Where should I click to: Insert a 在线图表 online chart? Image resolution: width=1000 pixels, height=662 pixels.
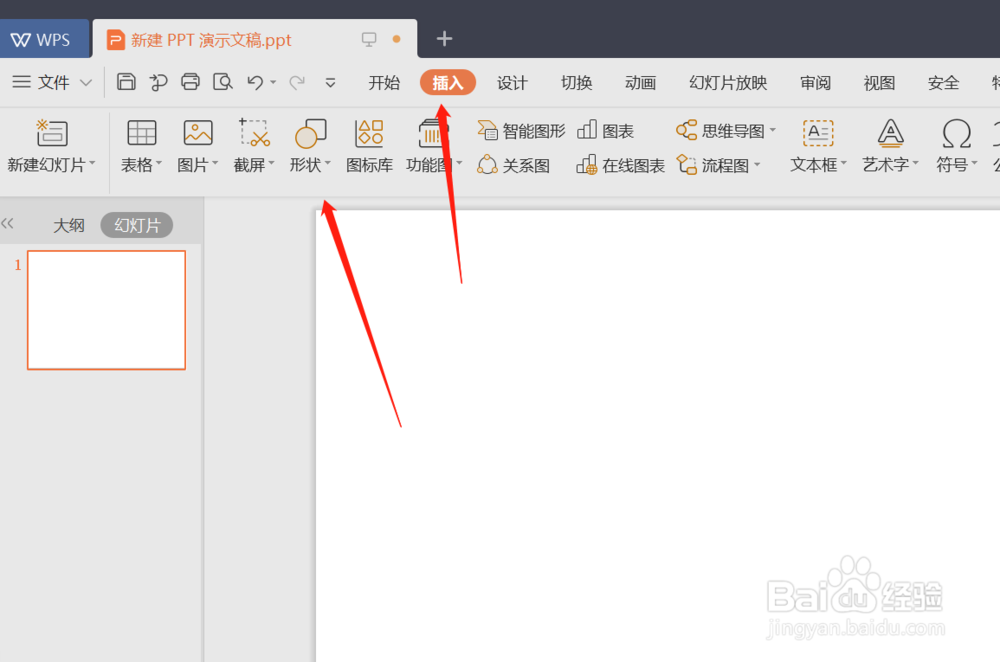coord(620,165)
